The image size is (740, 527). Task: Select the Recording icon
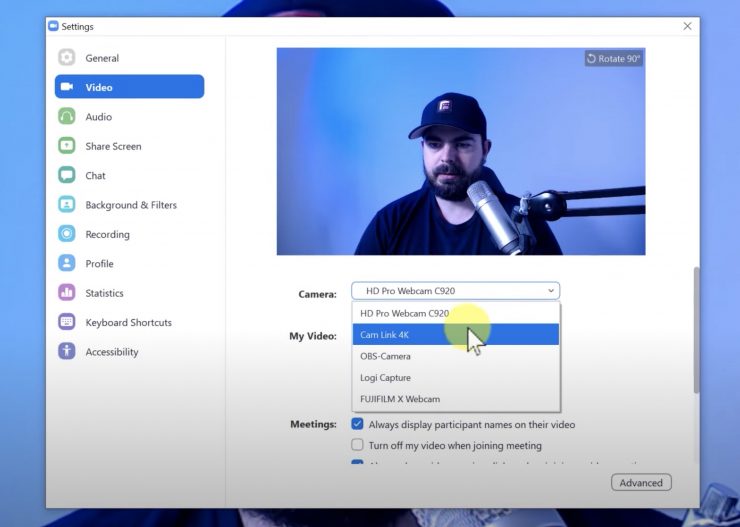(67, 234)
